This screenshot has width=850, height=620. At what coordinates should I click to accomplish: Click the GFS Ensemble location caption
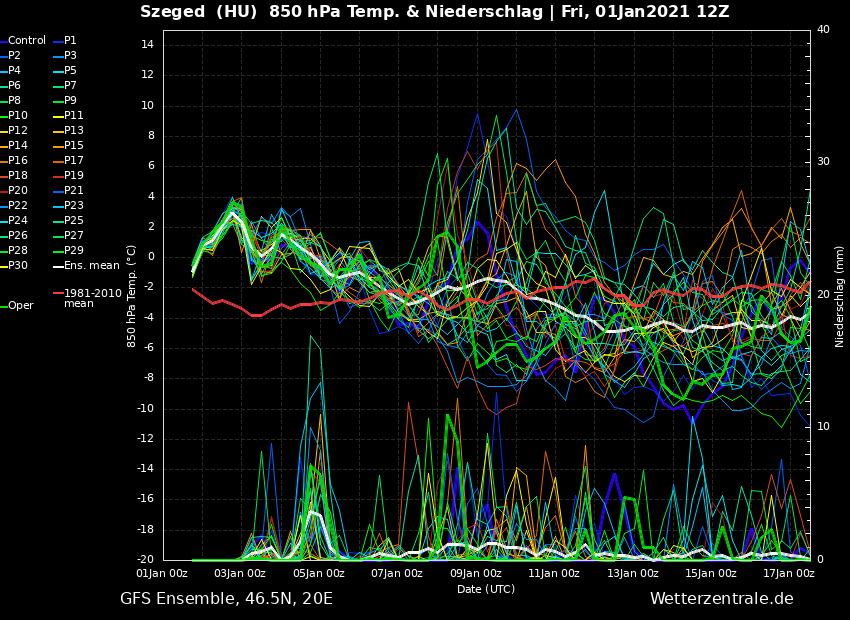click(226, 599)
